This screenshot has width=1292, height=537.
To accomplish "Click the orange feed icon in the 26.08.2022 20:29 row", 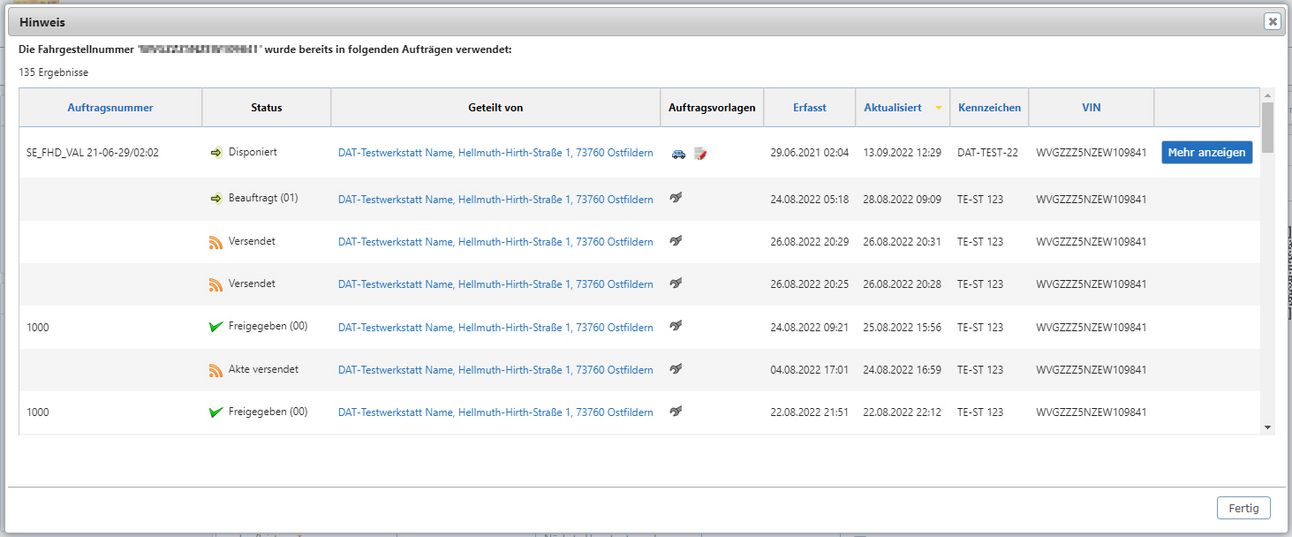I will click(x=215, y=242).
